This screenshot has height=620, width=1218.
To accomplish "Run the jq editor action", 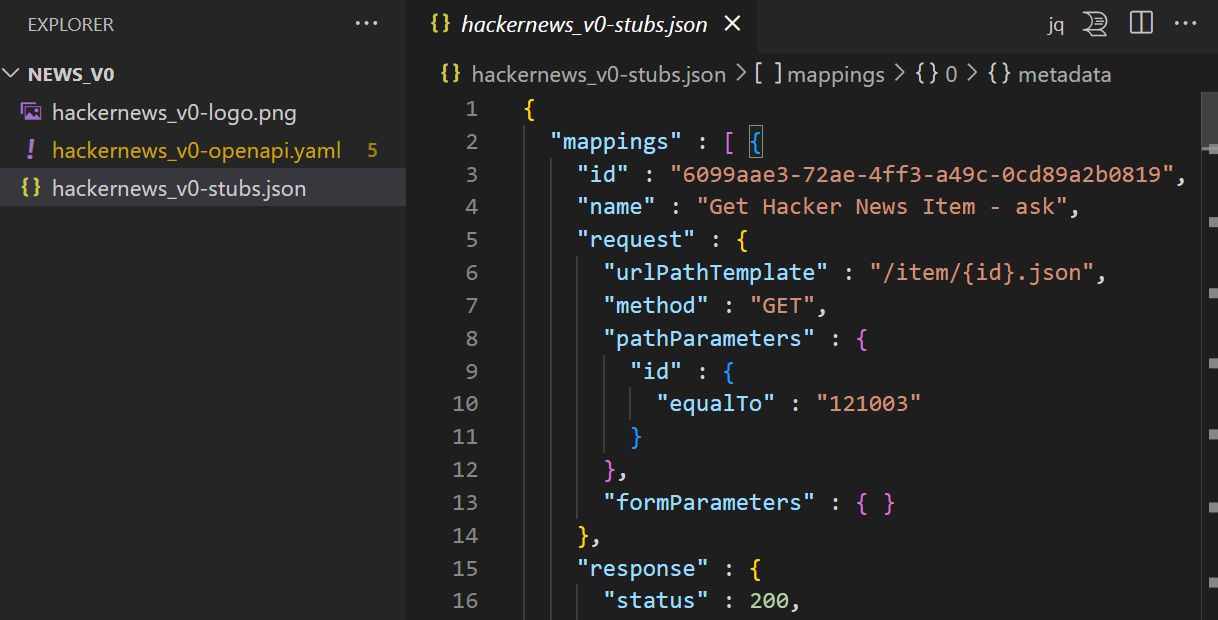I will pyautogui.click(x=1056, y=25).
